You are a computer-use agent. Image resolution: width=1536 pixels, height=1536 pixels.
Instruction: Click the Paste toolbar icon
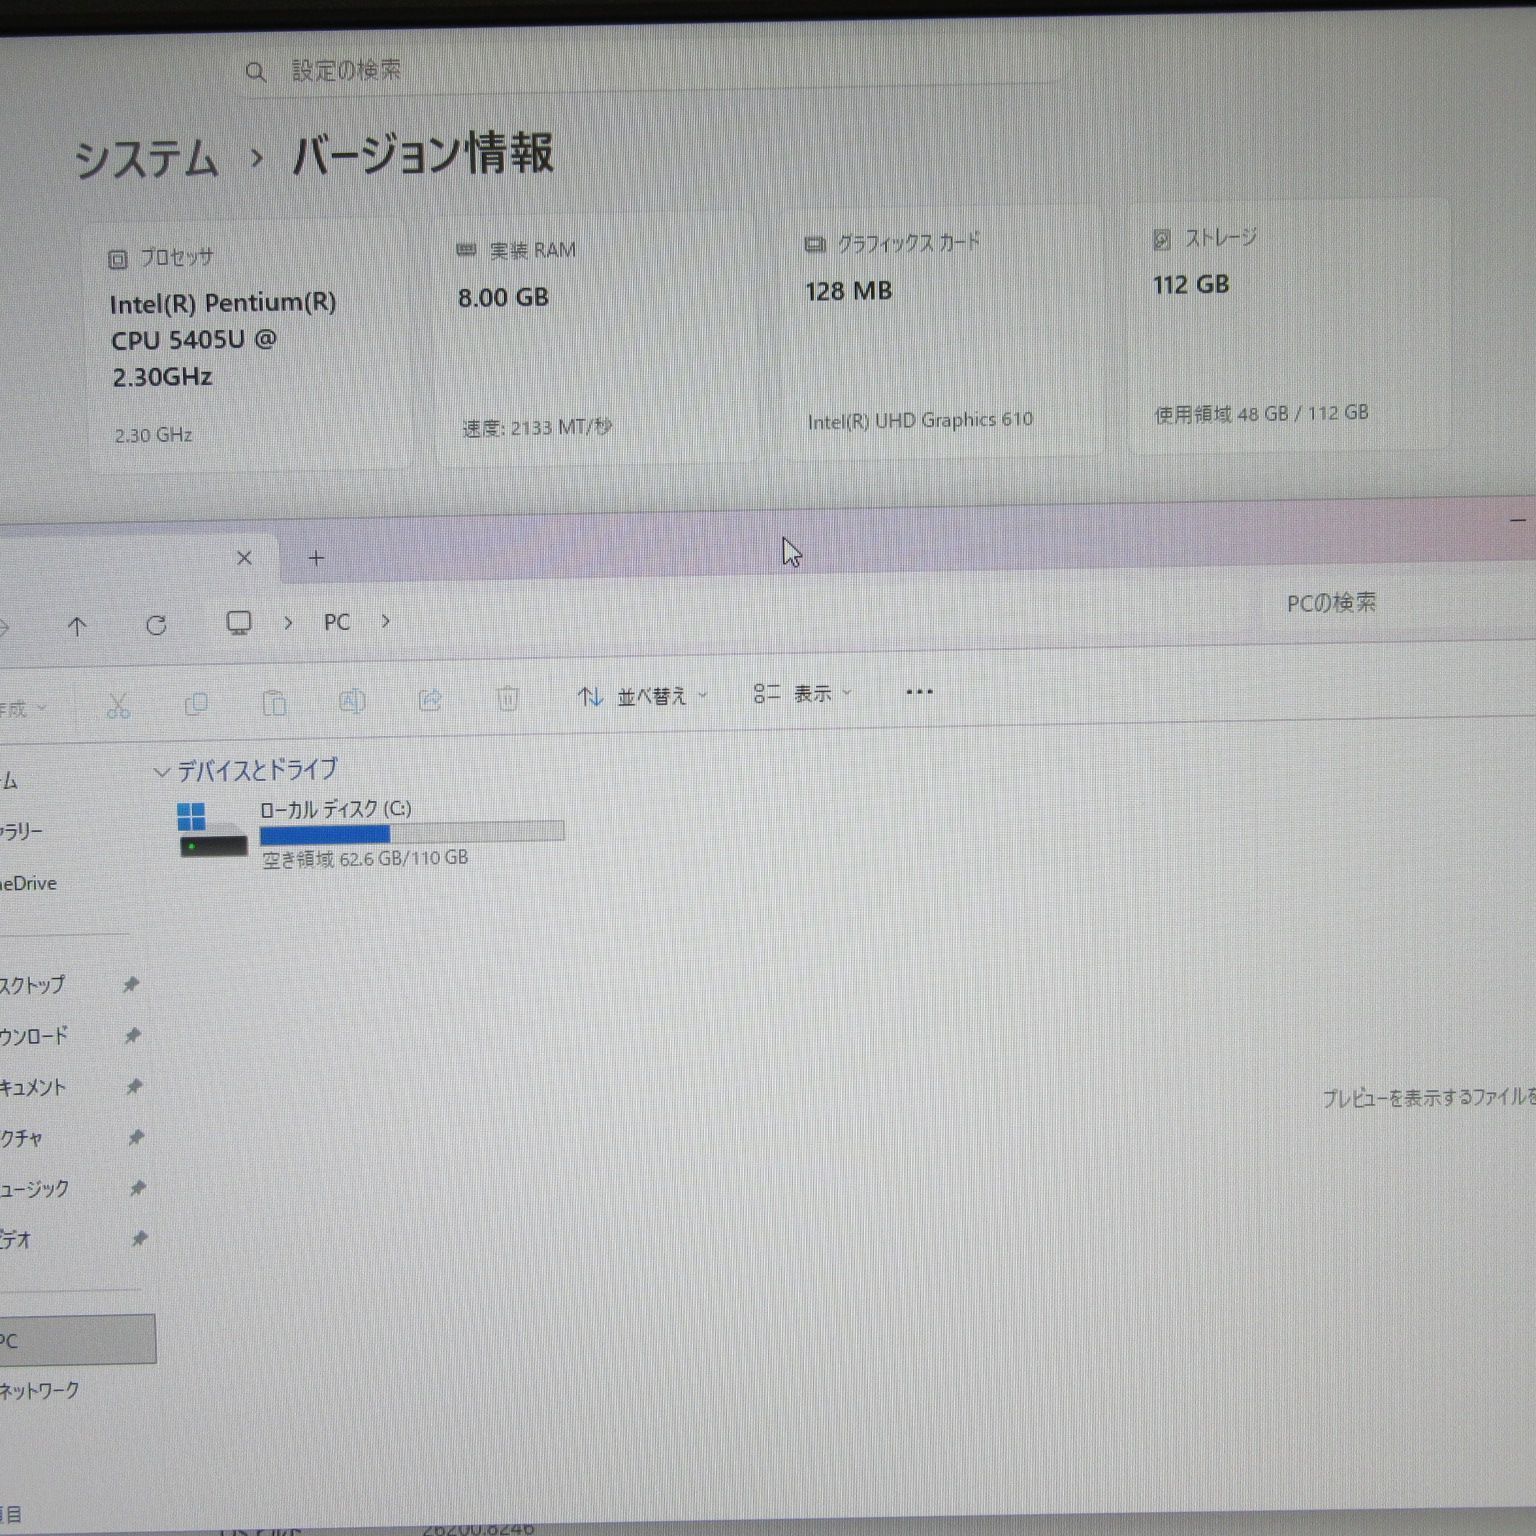pyautogui.click(x=274, y=703)
